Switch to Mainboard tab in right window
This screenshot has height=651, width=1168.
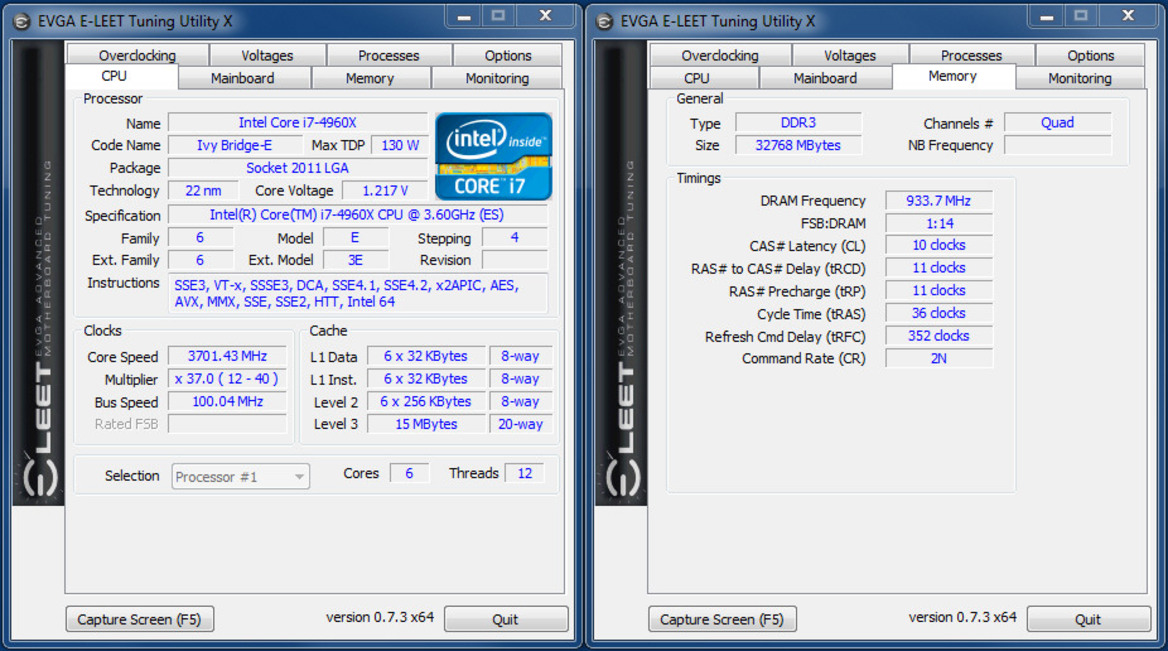point(825,78)
